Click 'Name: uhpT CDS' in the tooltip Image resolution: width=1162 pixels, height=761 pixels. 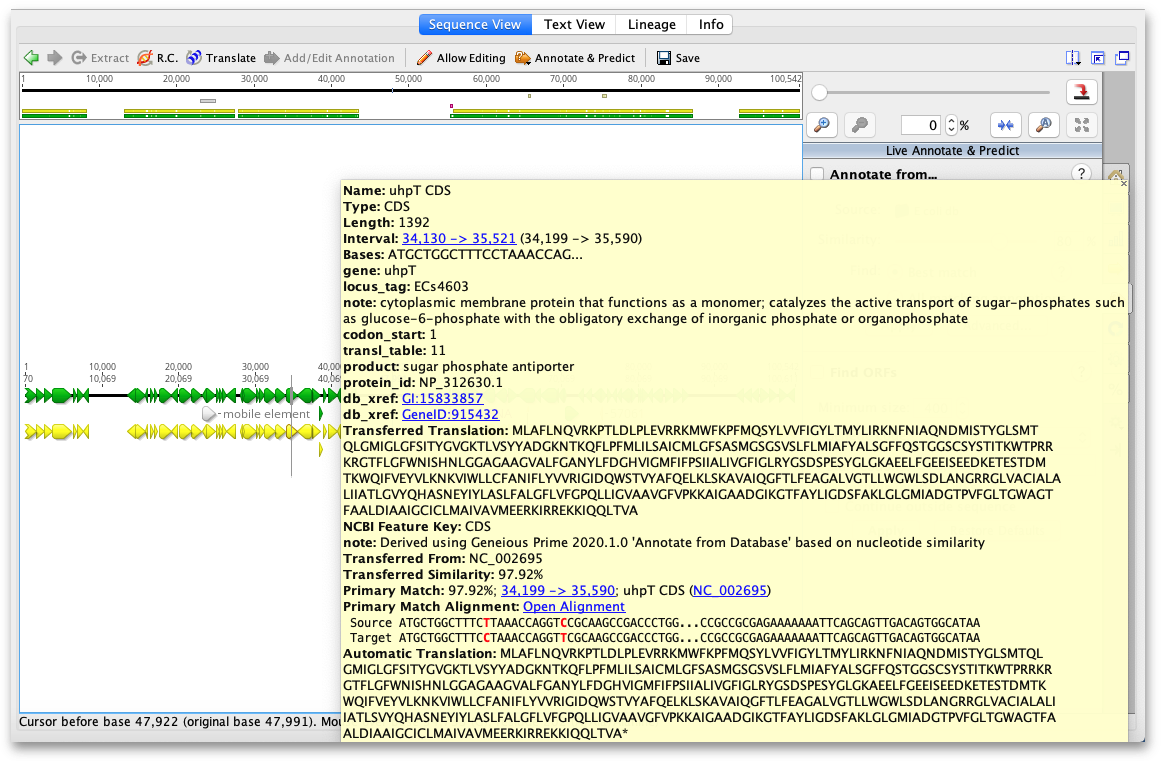tap(397, 190)
